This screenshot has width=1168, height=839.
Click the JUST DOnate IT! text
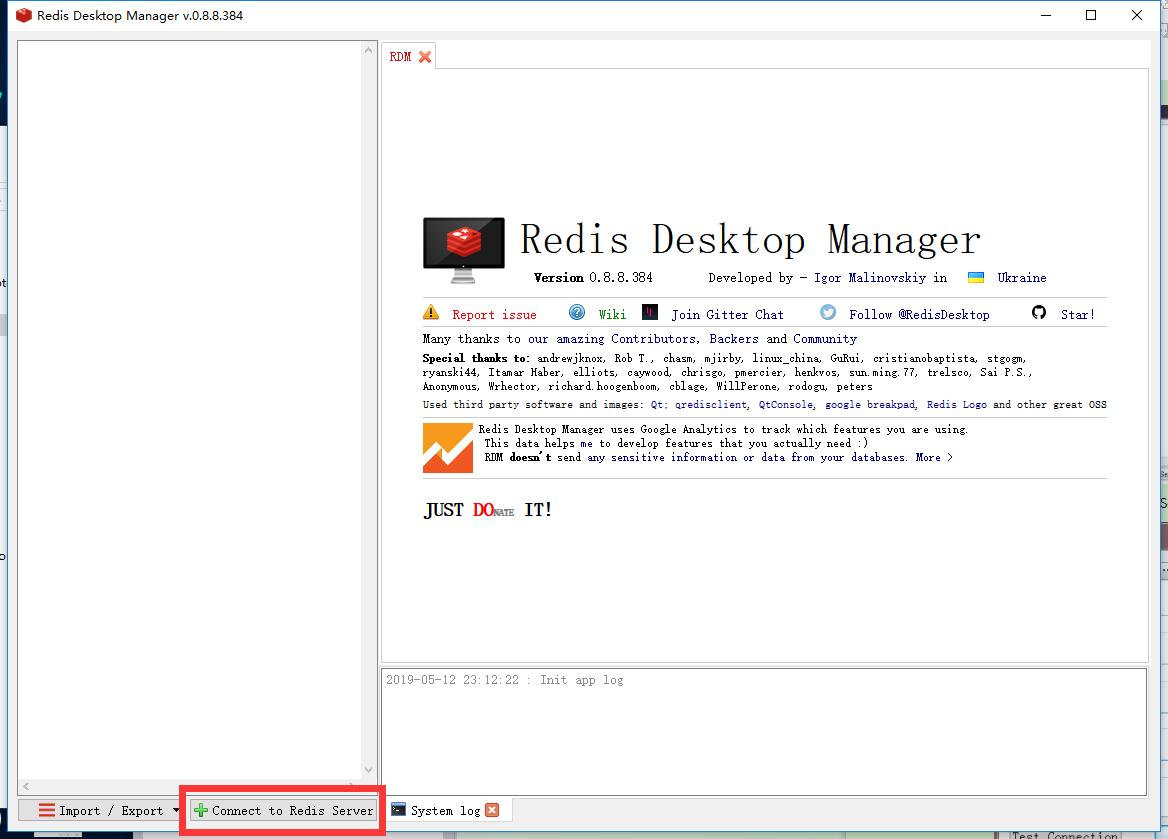pyautogui.click(x=488, y=510)
